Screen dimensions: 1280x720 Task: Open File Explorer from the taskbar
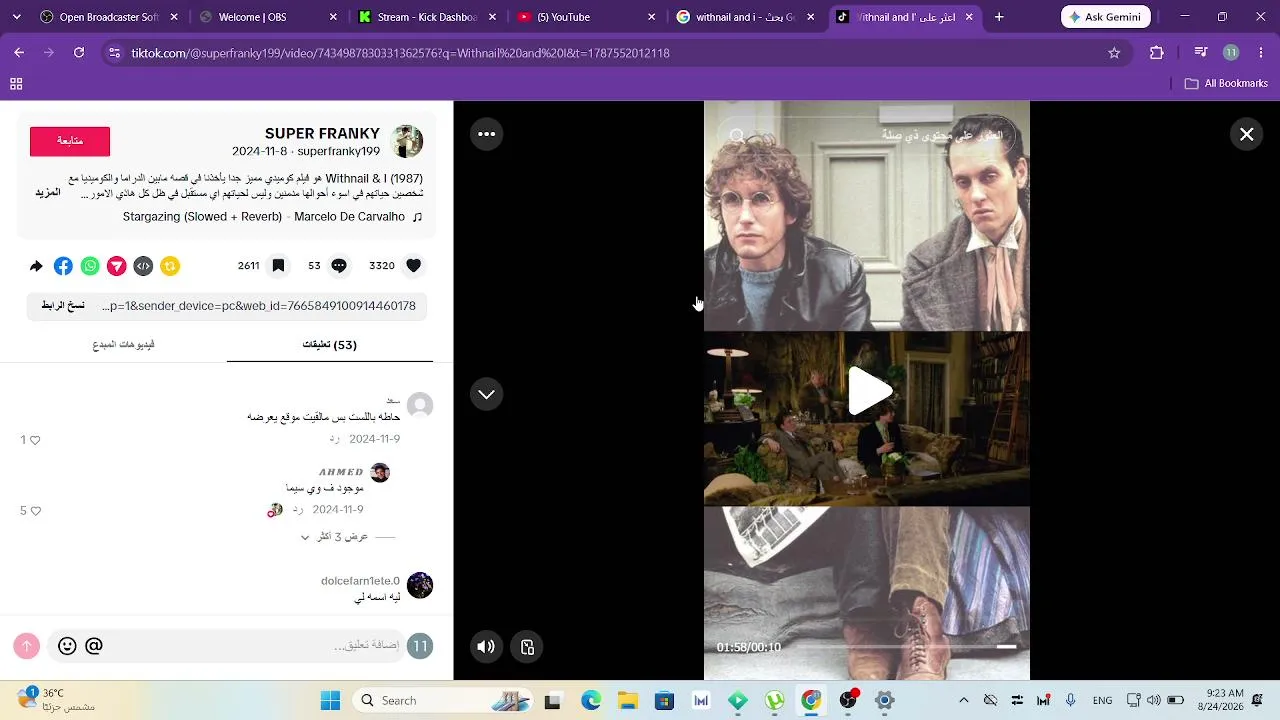tap(627, 701)
